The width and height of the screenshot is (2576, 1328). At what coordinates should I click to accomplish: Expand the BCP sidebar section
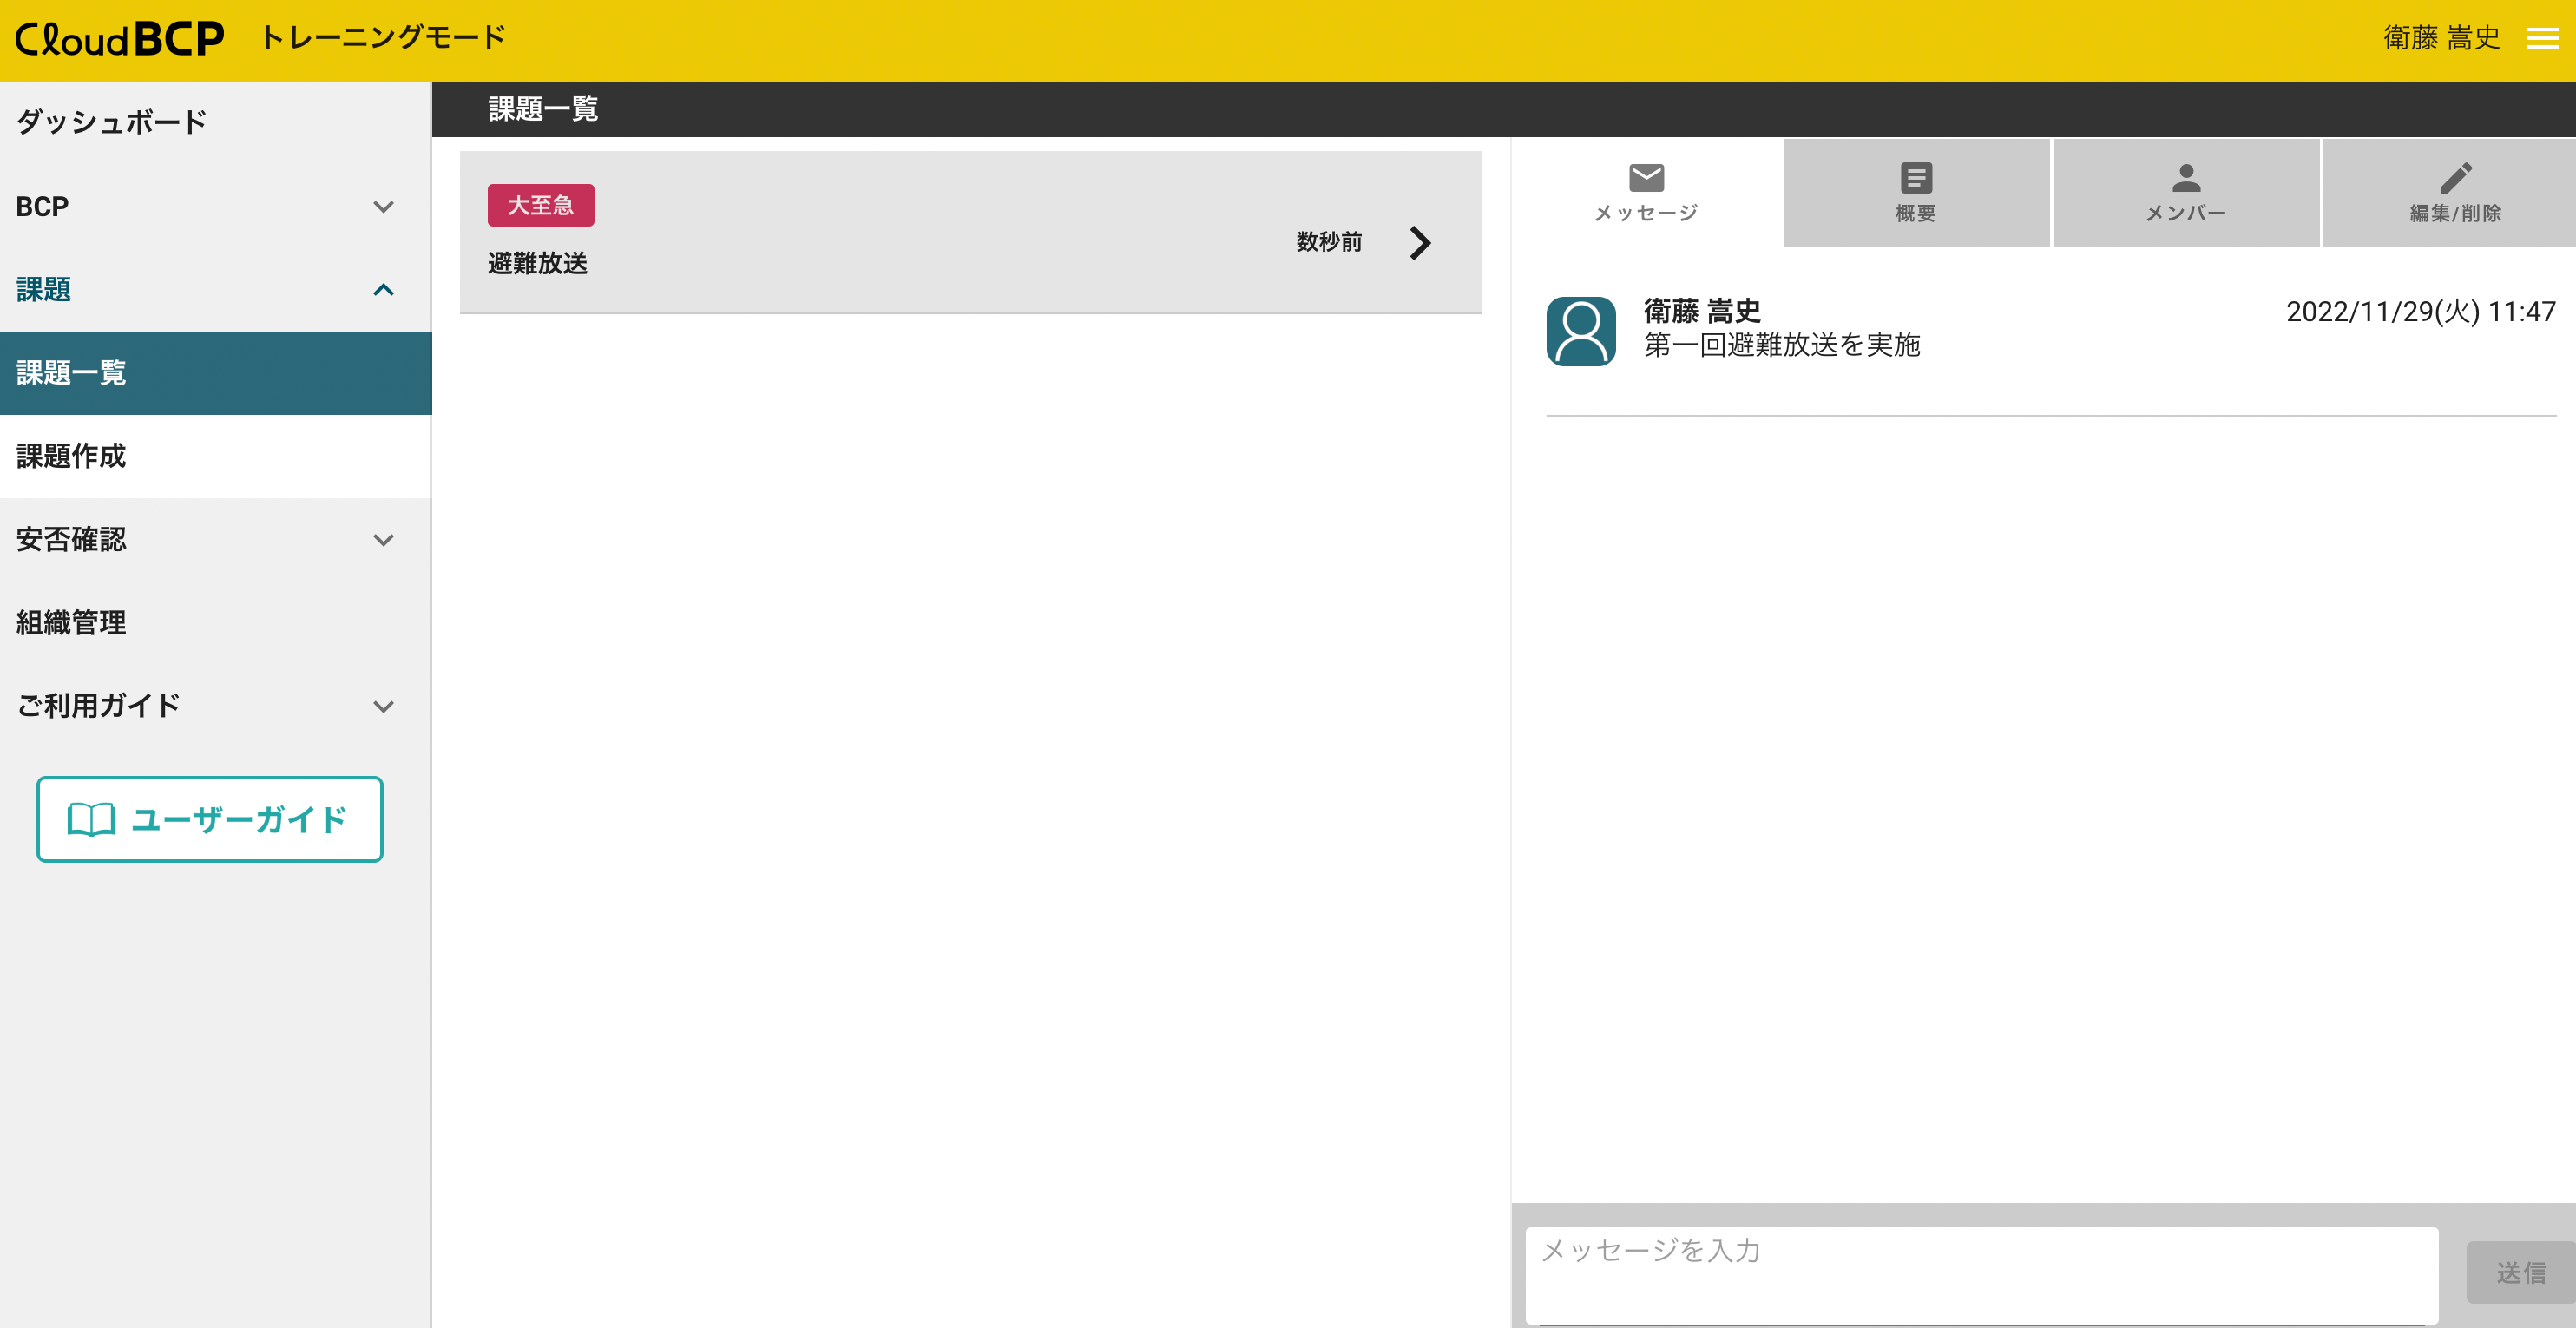point(383,207)
